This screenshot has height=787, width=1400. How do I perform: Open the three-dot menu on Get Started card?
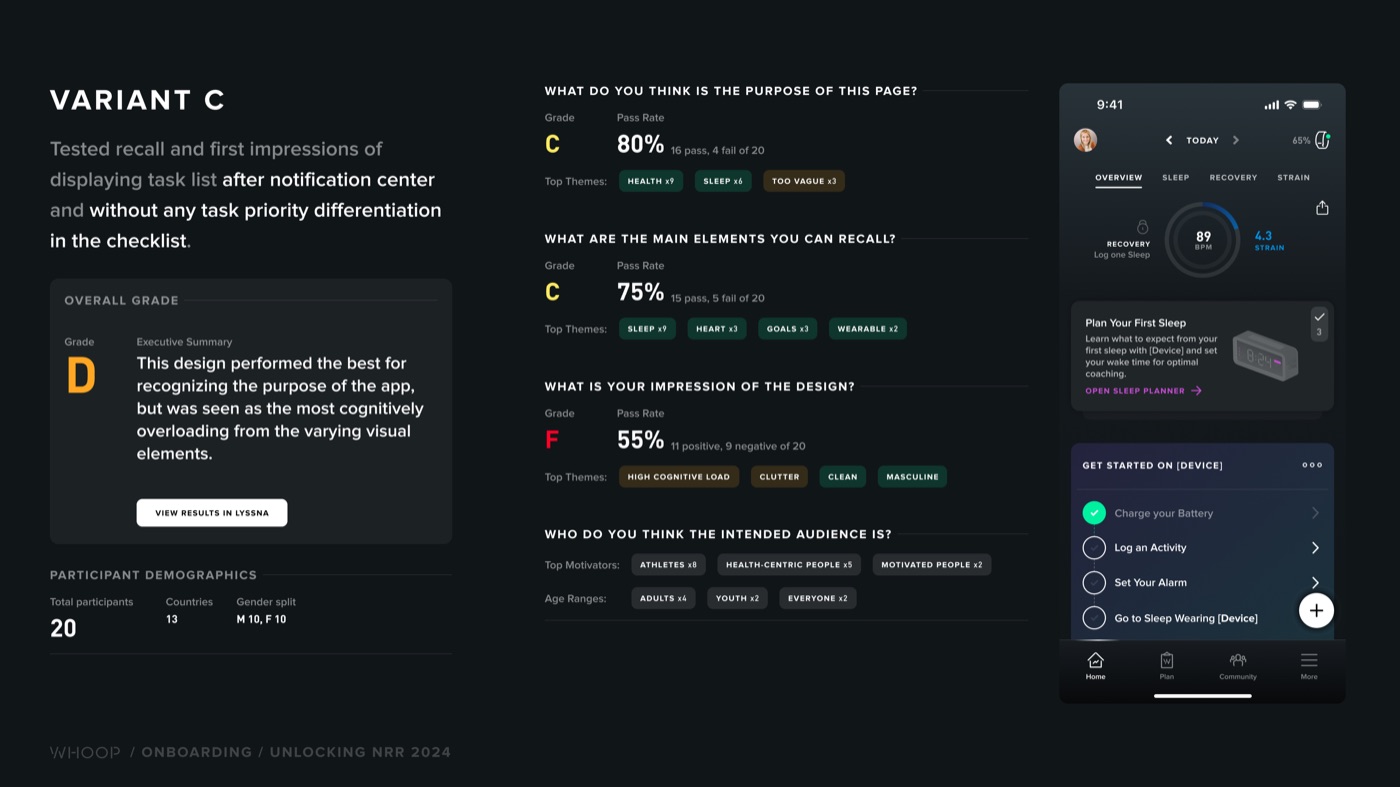click(1312, 465)
